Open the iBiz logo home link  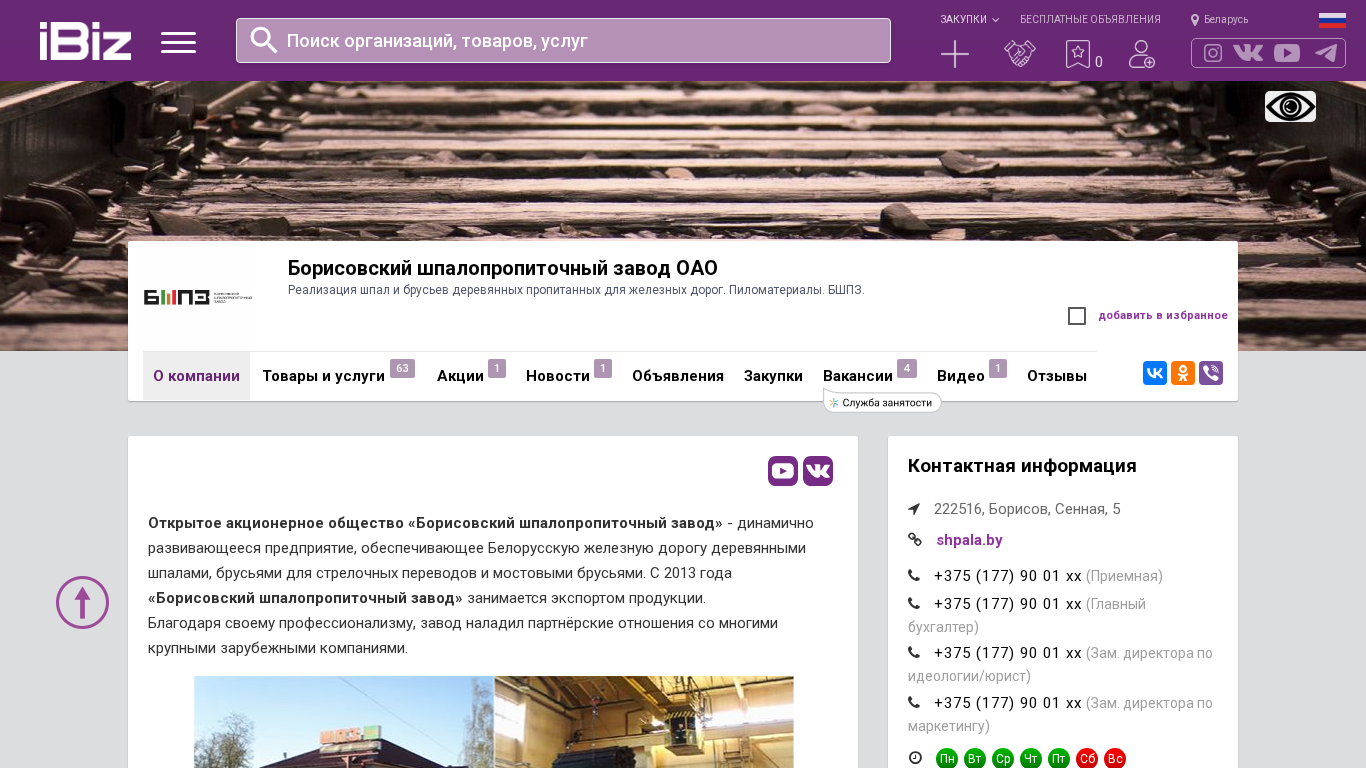click(85, 41)
